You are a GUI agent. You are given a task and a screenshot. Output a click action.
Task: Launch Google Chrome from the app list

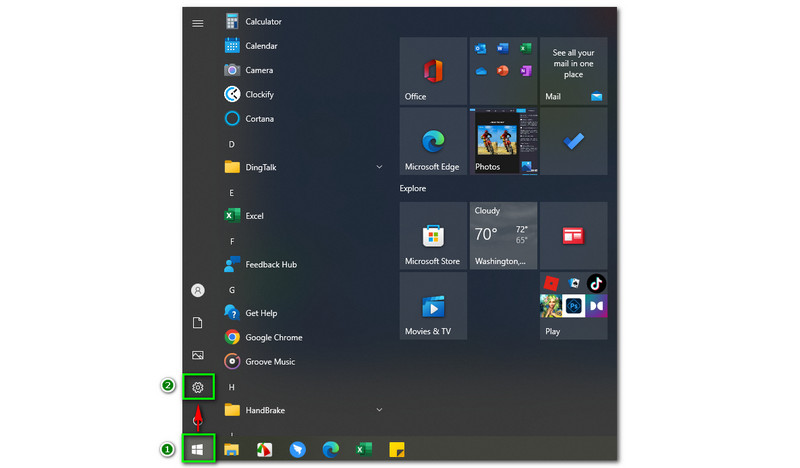click(273, 337)
